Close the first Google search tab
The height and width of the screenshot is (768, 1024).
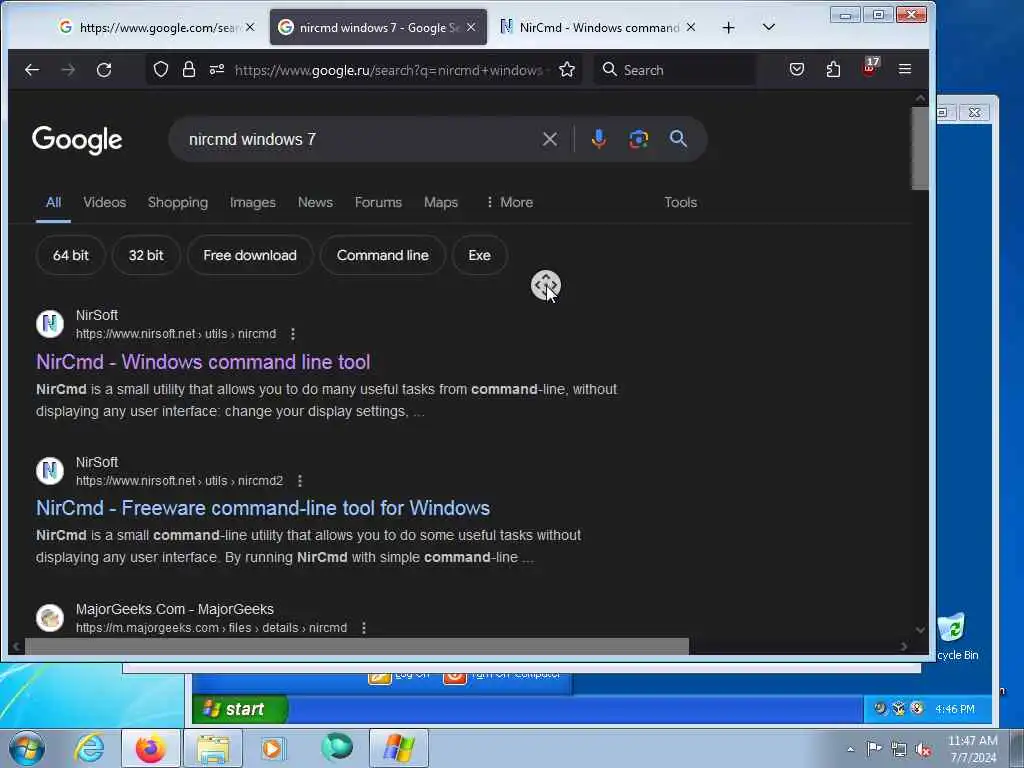click(x=250, y=27)
